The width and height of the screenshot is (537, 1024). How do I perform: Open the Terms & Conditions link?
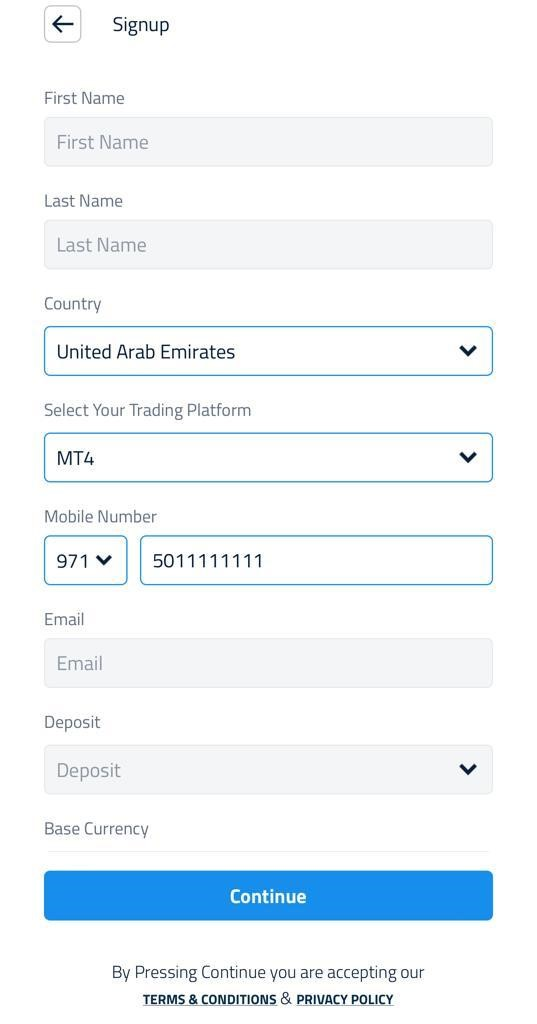coord(210,999)
